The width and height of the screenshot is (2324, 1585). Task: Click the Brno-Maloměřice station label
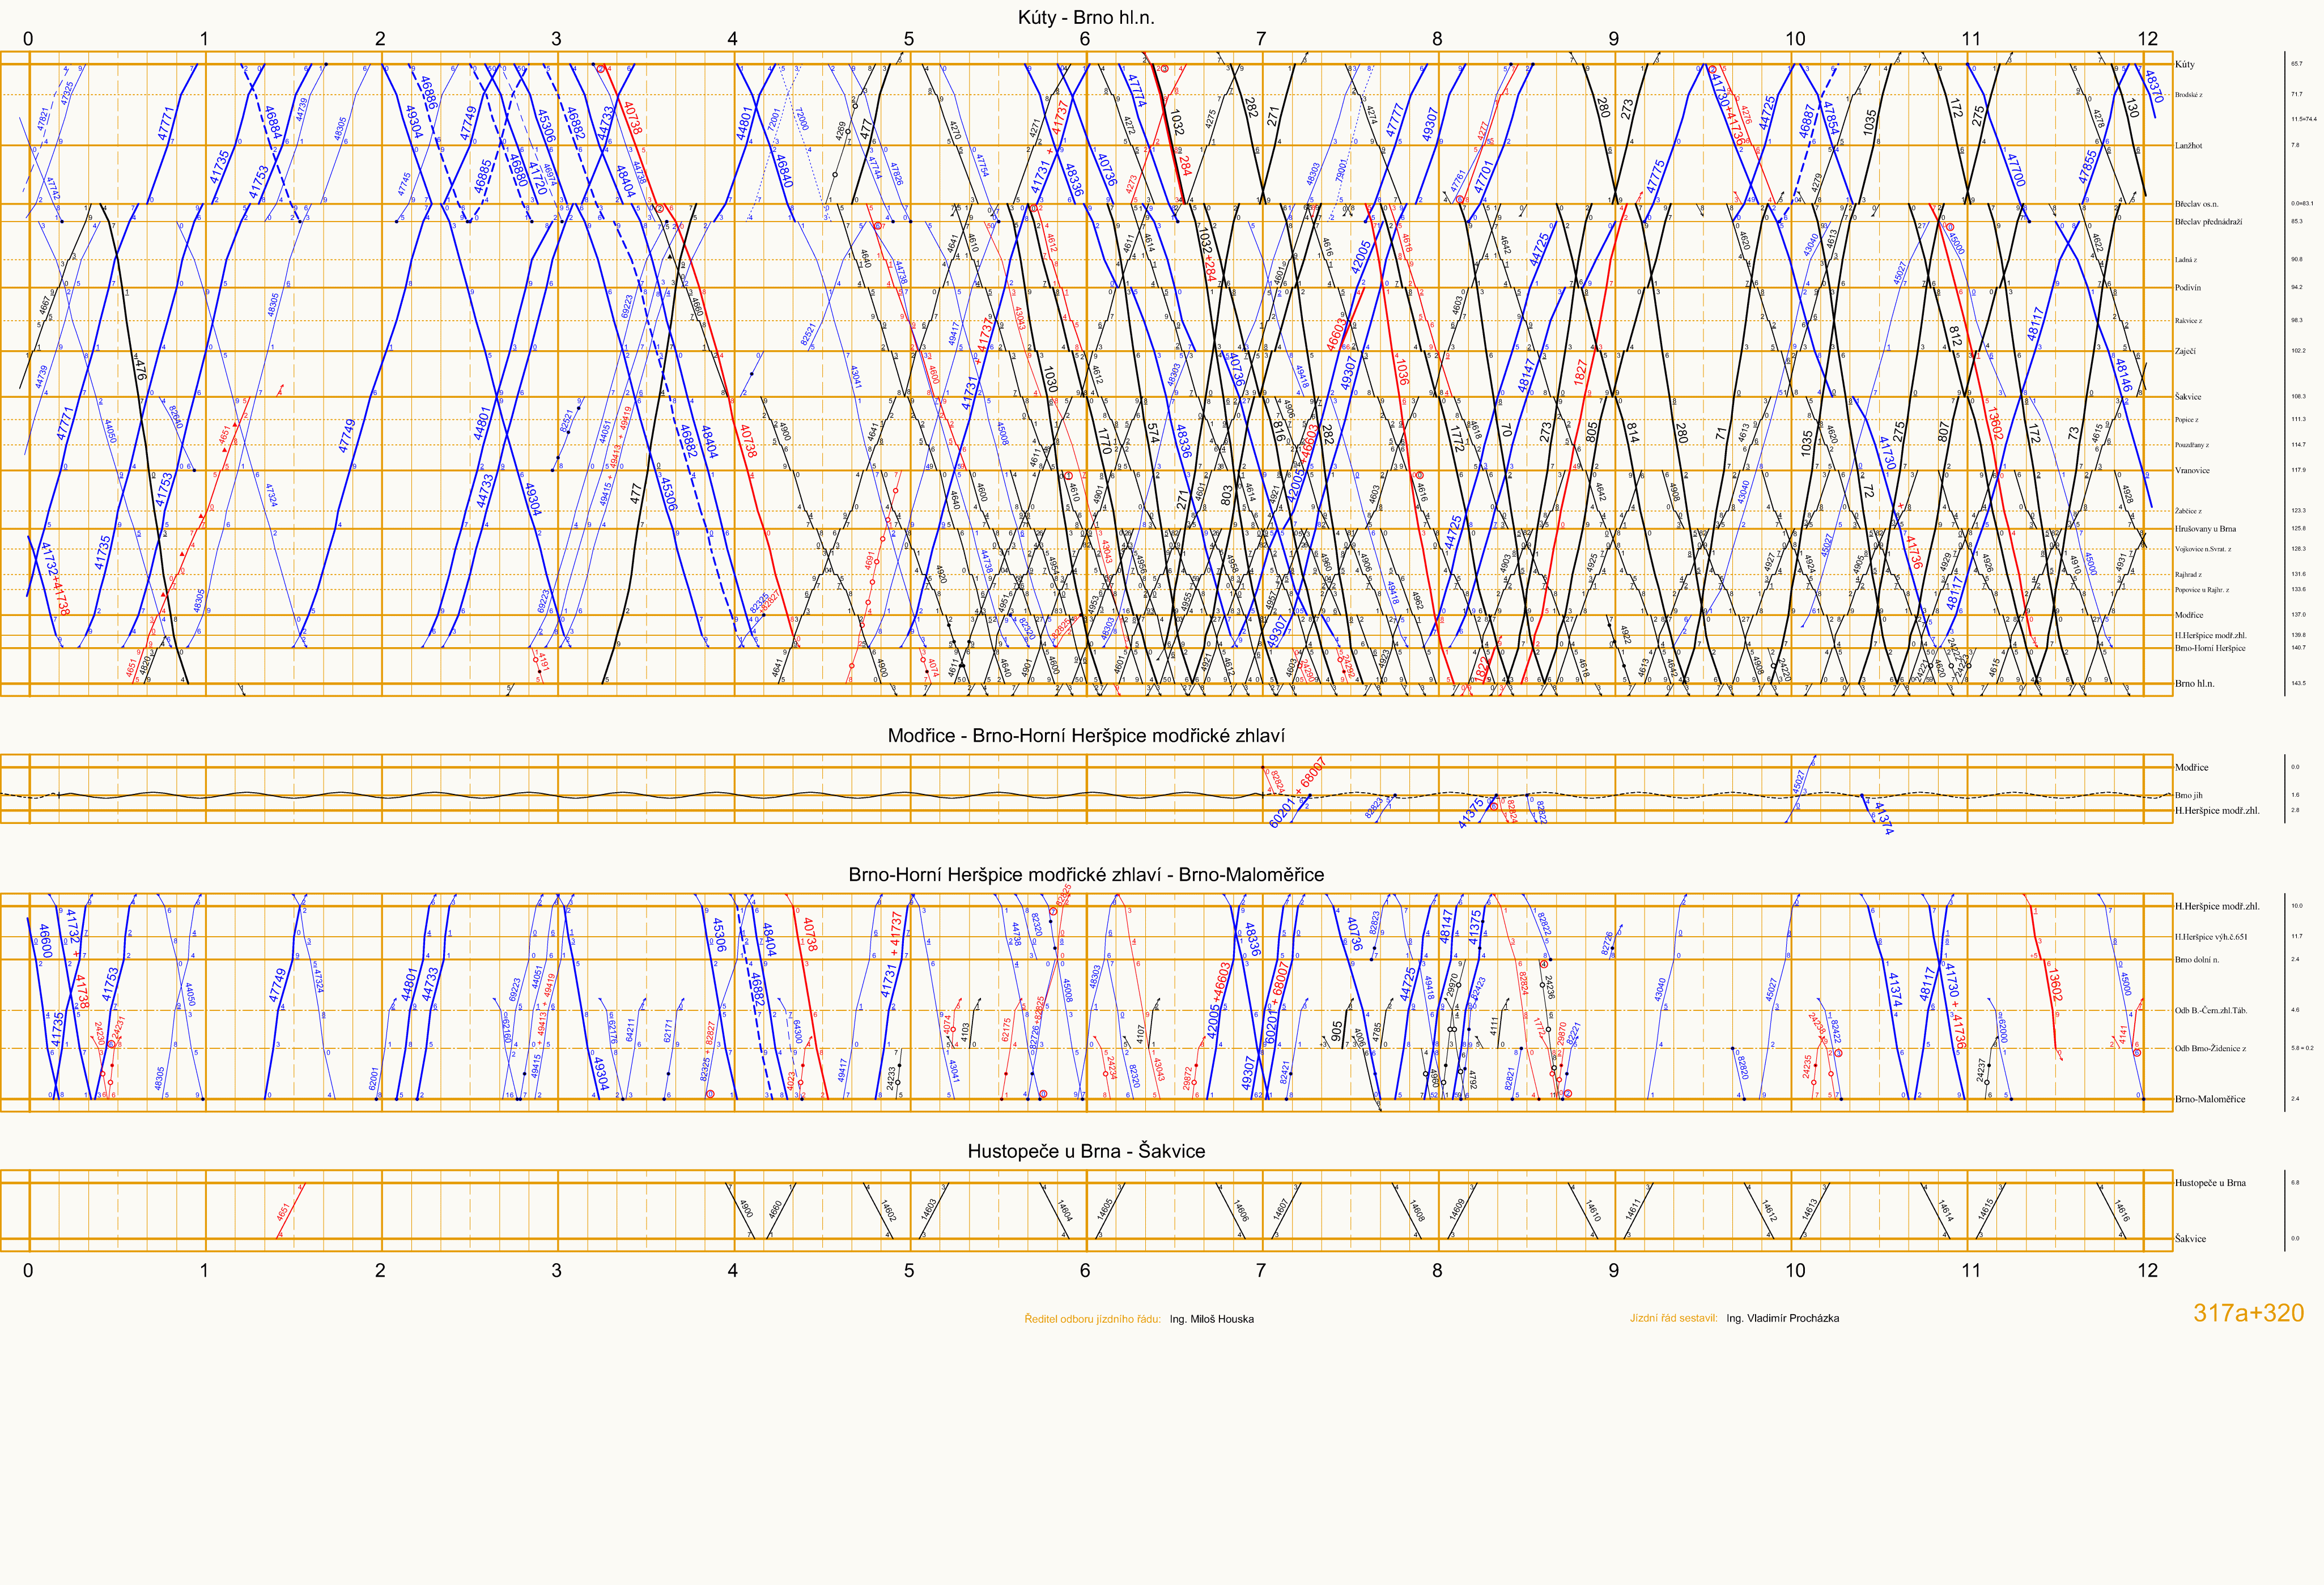tap(2209, 1099)
